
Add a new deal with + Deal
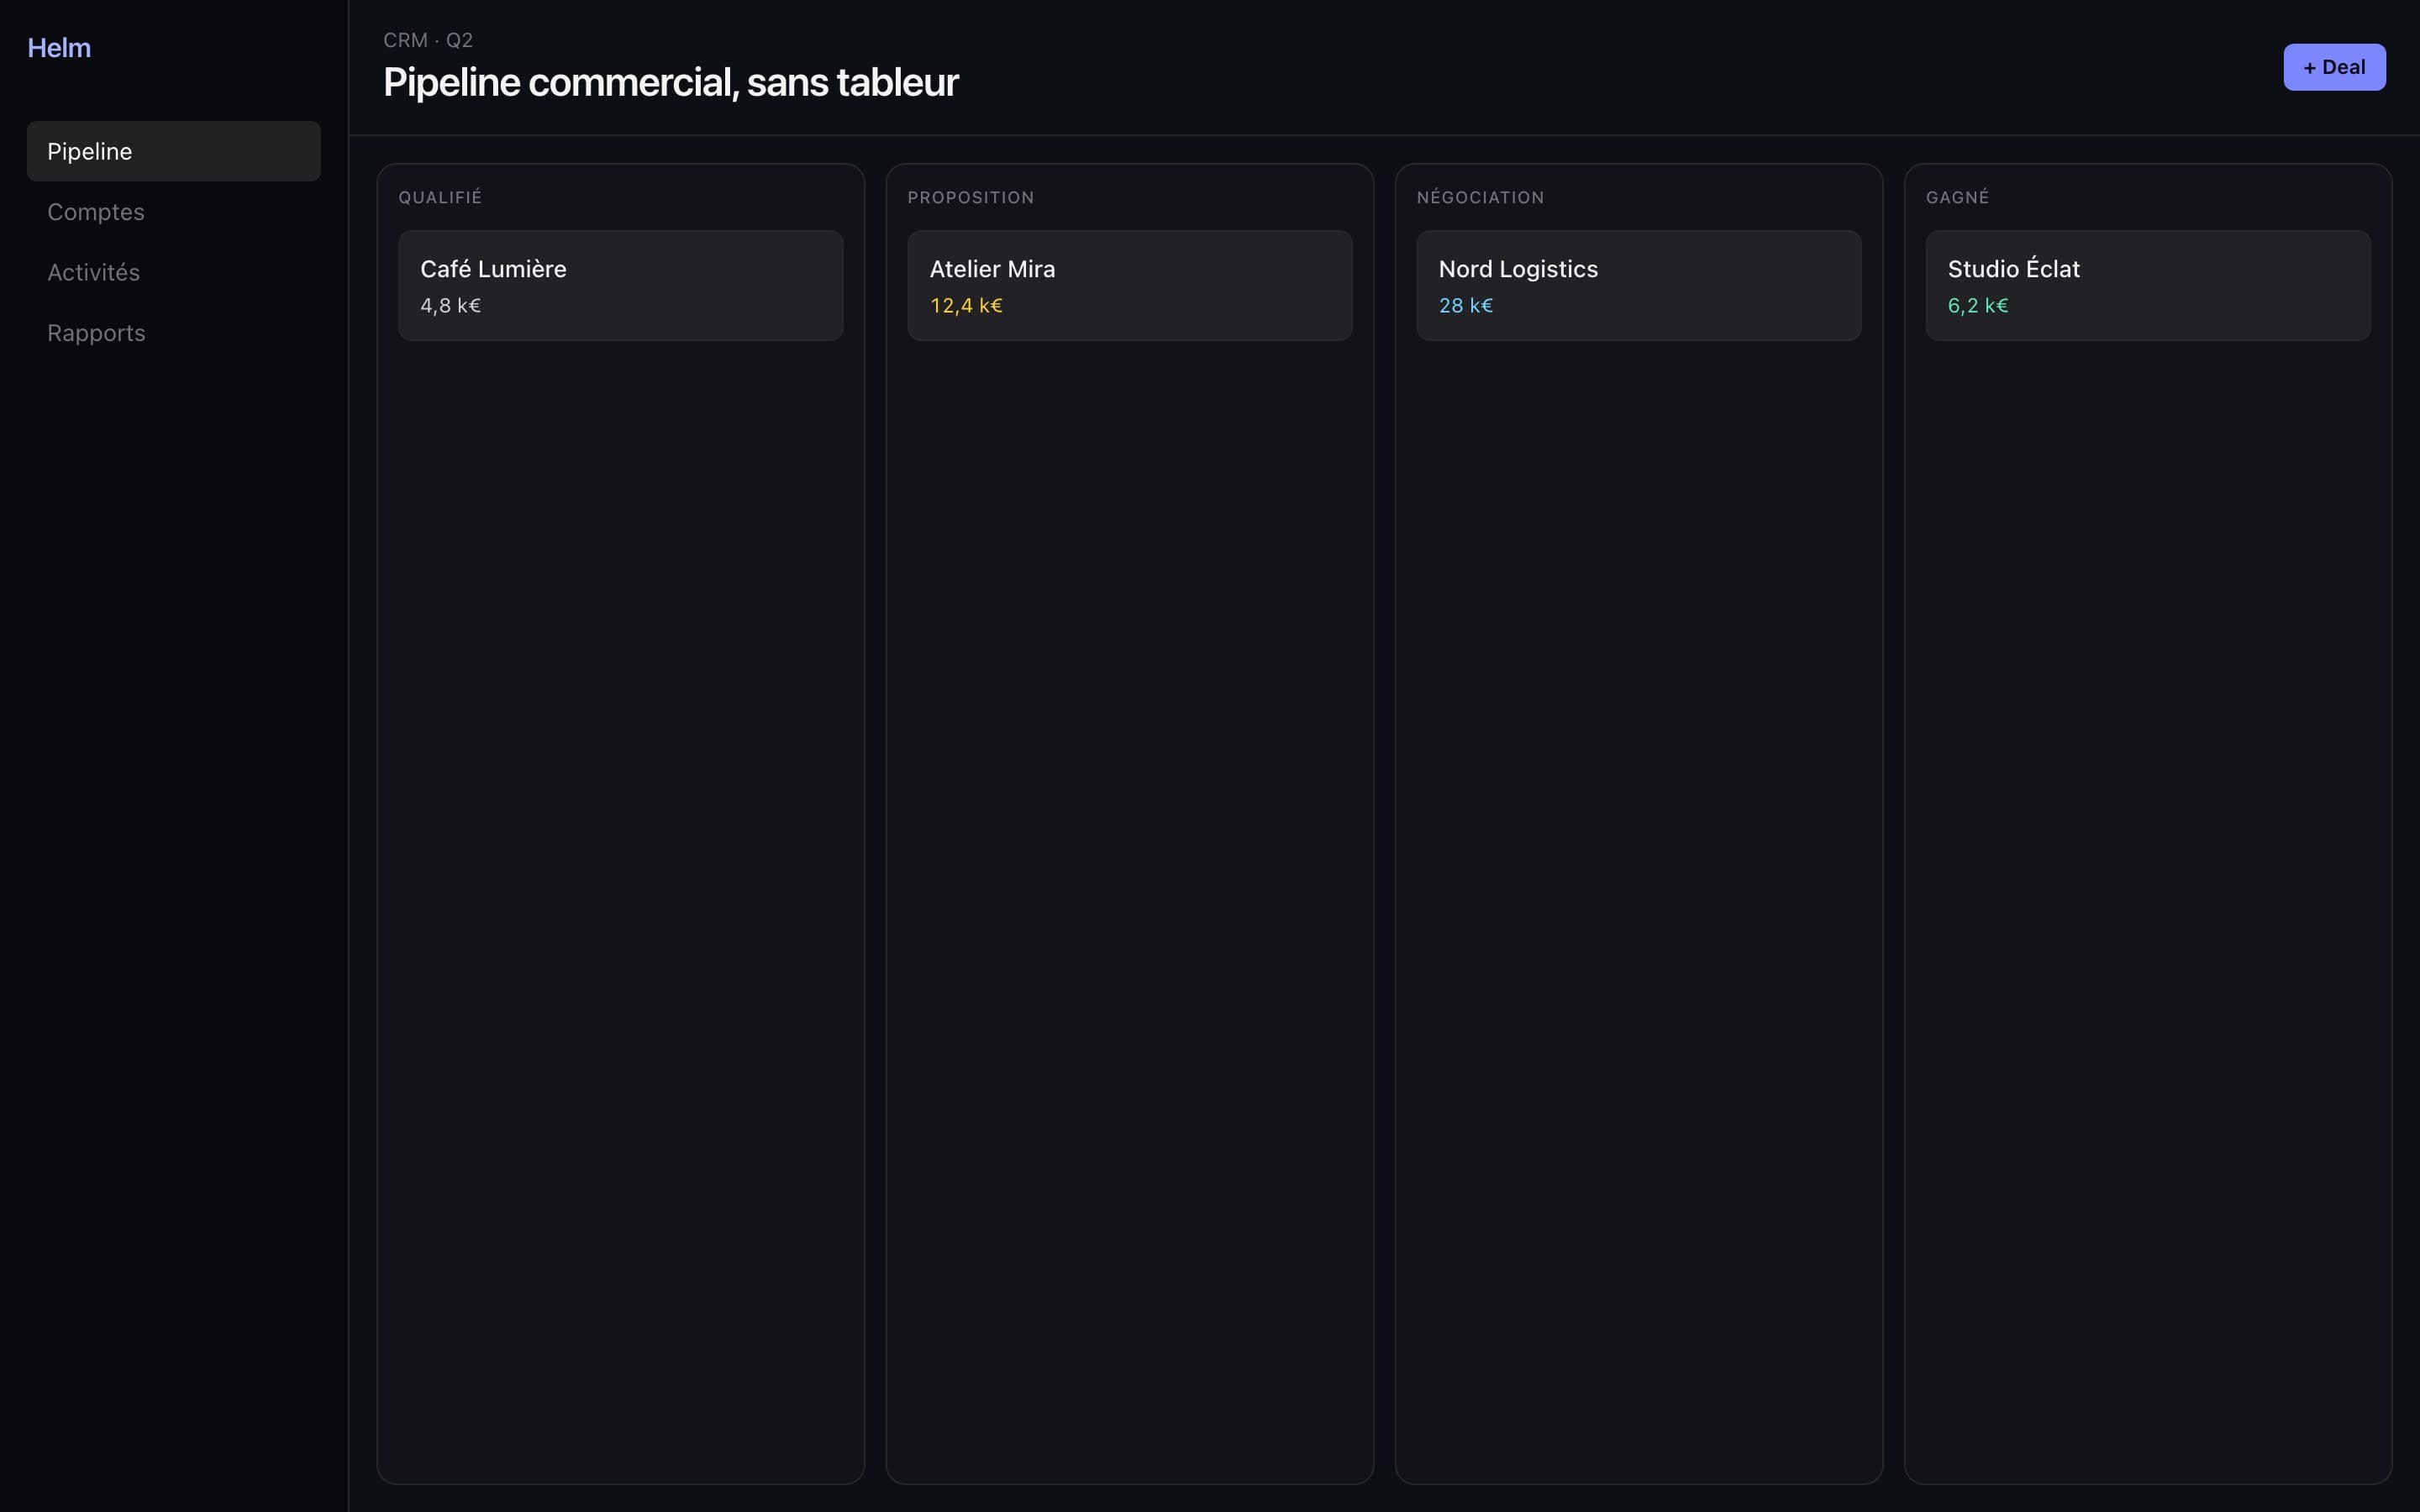2334,67
